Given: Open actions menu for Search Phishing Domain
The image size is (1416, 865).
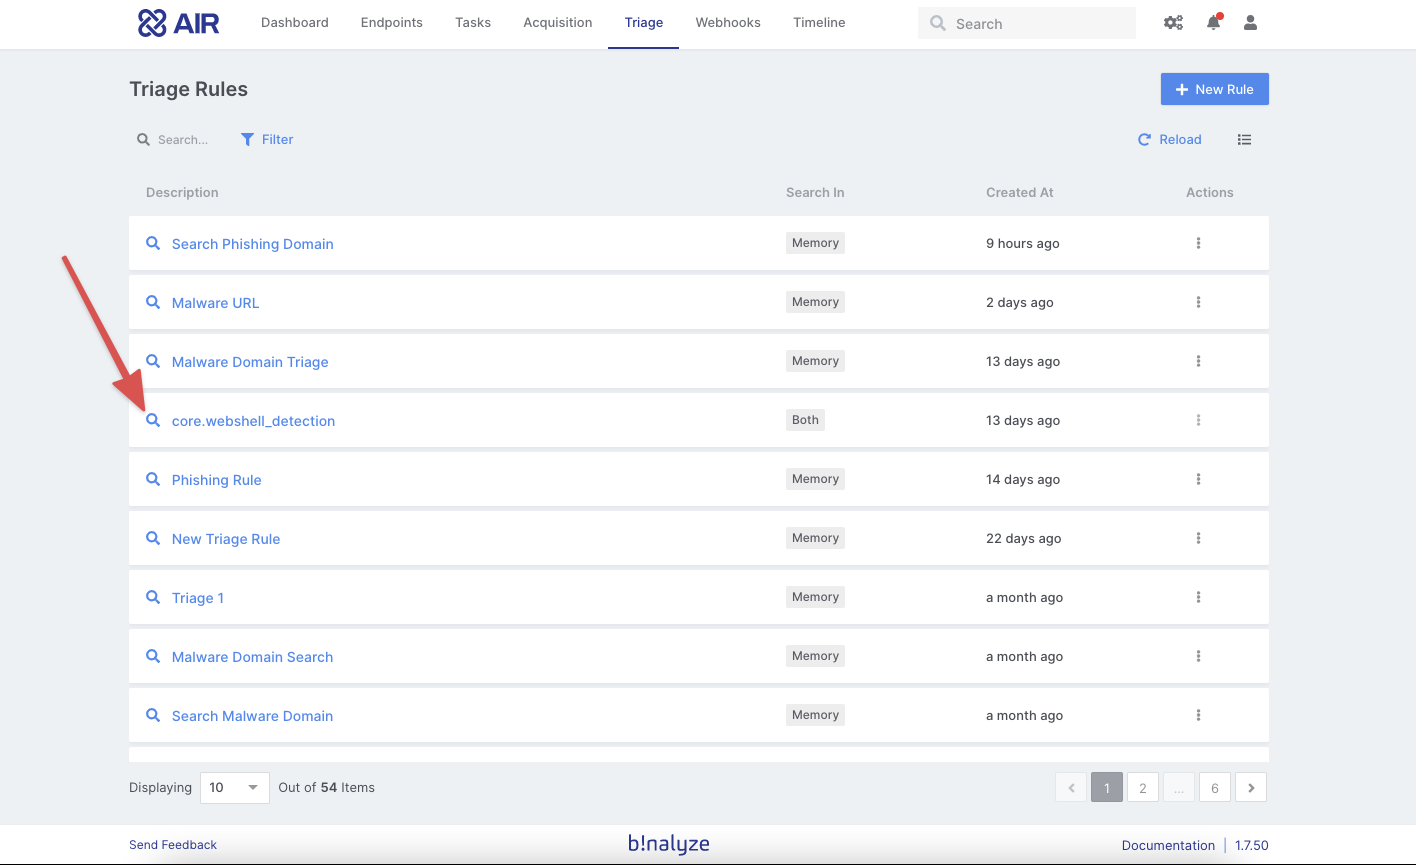Looking at the screenshot, I should 1198,243.
